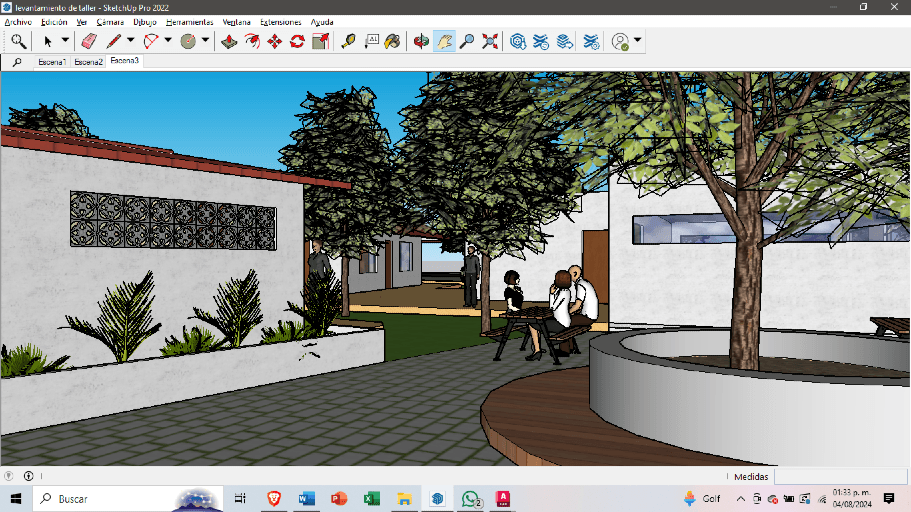The width and height of the screenshot is (911, 512).
Task: Activate the Orbit tool
Action: 421,41
